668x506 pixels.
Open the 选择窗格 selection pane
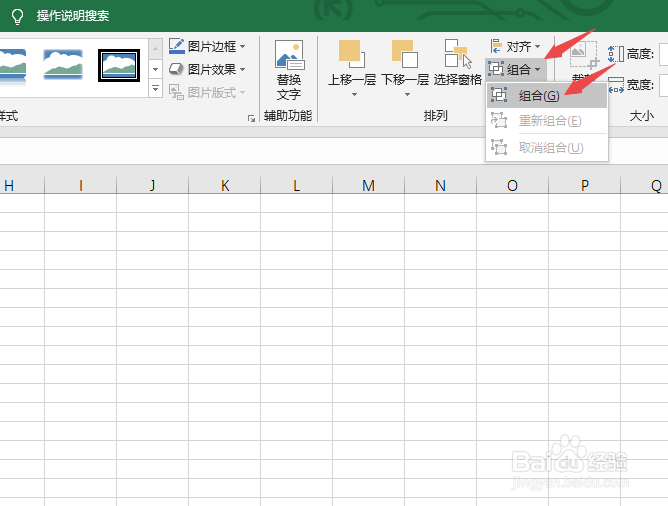(x=458, y=63)
